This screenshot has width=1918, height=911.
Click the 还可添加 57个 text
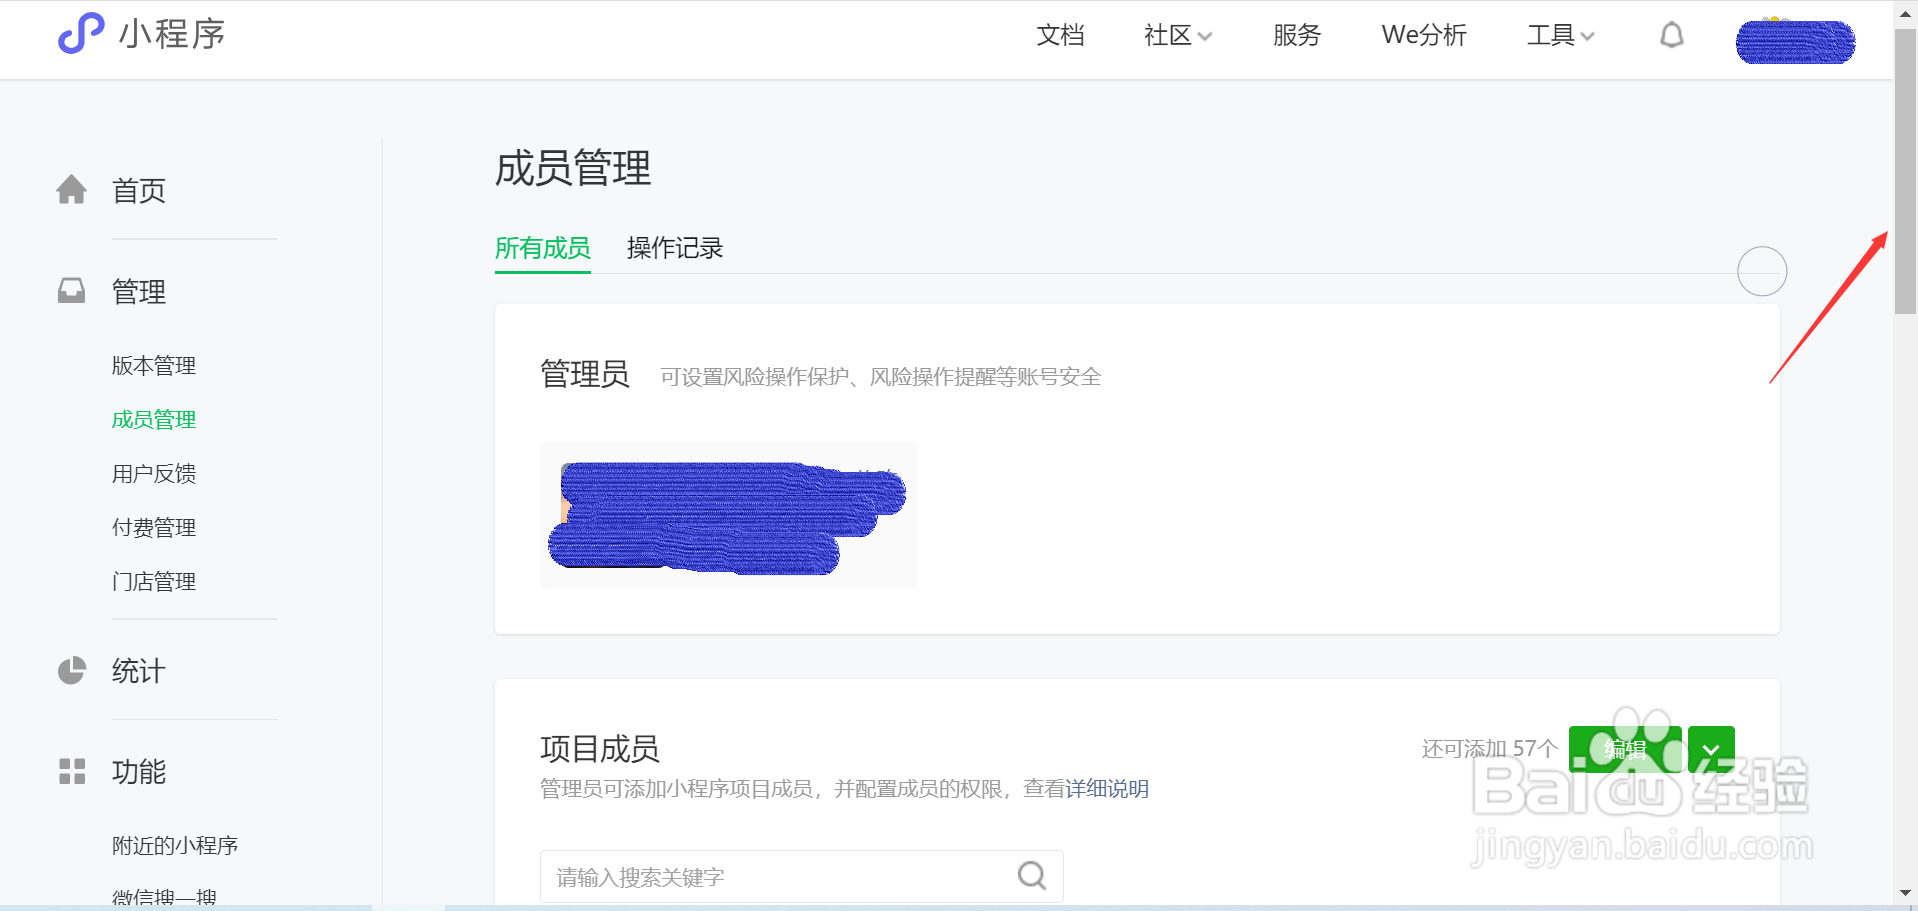[1489, 749]
